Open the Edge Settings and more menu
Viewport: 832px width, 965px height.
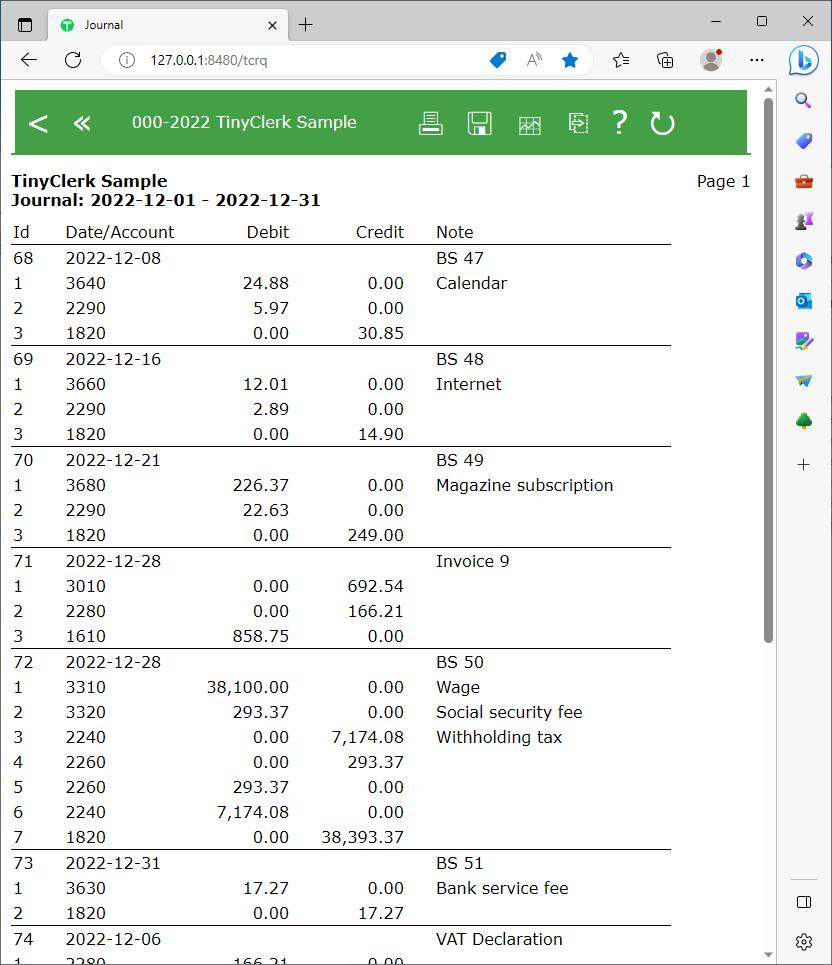[757, 60]
